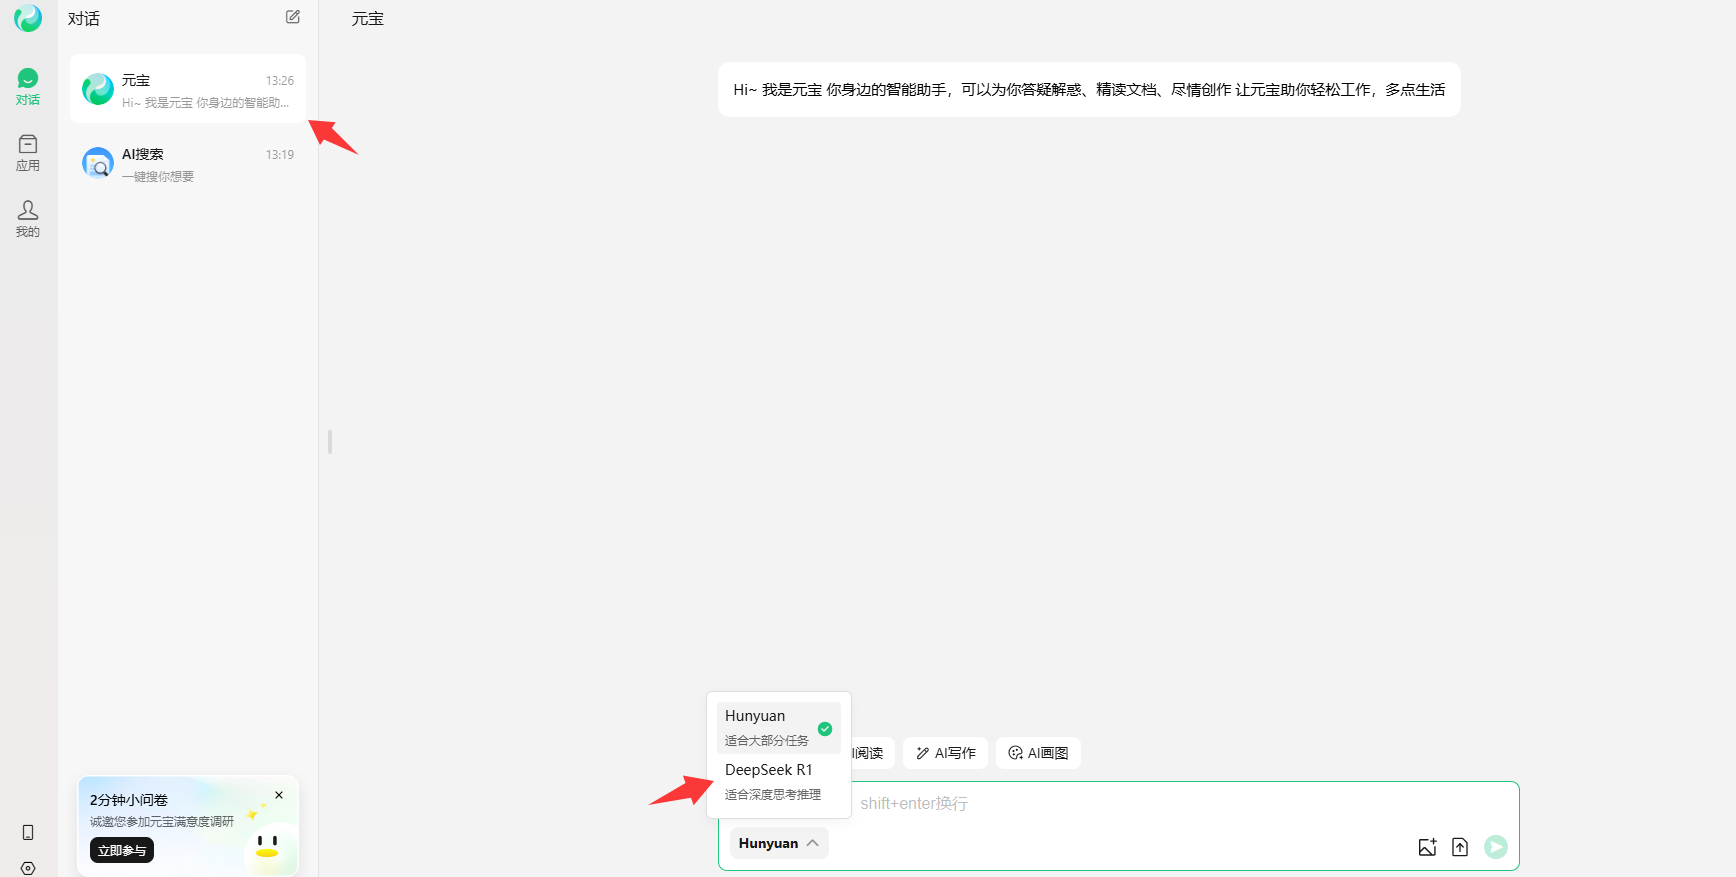The image size is (1736, 877).
Task: Click the add image icon in input box
Action: coord(1427,847)
